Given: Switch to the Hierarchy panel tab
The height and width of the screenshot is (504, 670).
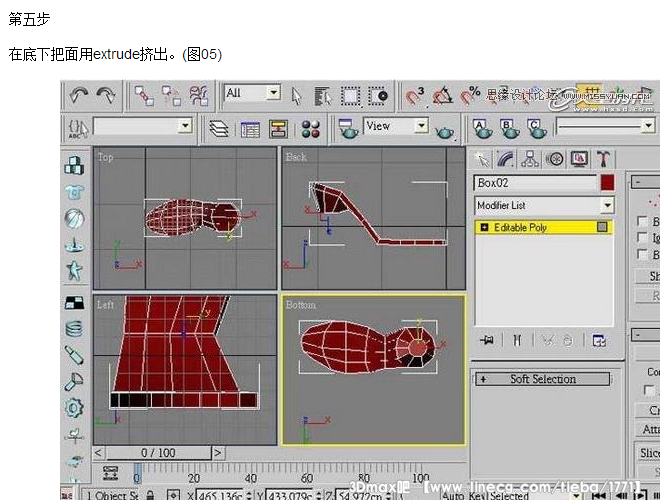Looking at the screenshot, I should point(530,159).
